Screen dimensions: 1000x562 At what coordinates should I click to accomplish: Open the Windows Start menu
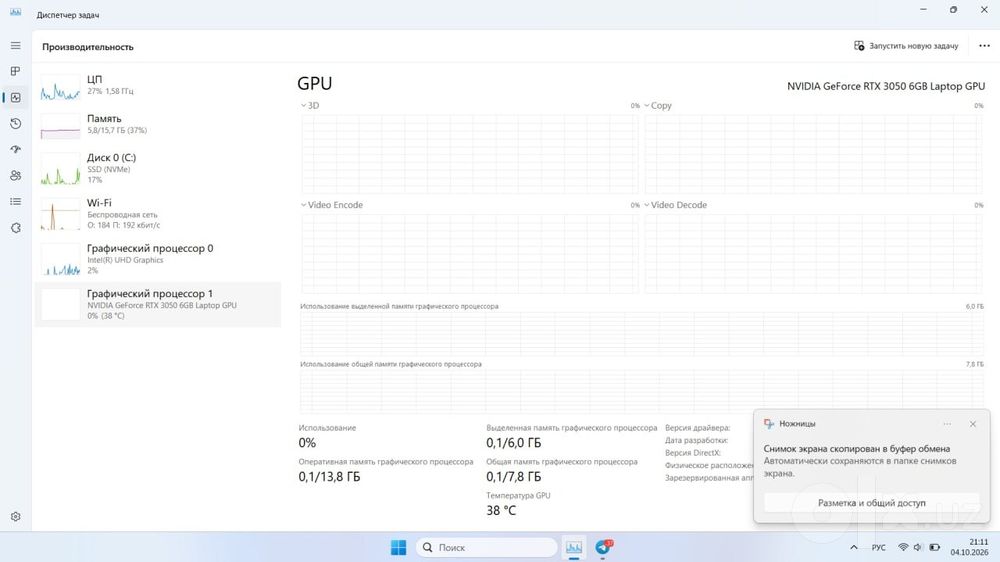click(x=399, y=547)
